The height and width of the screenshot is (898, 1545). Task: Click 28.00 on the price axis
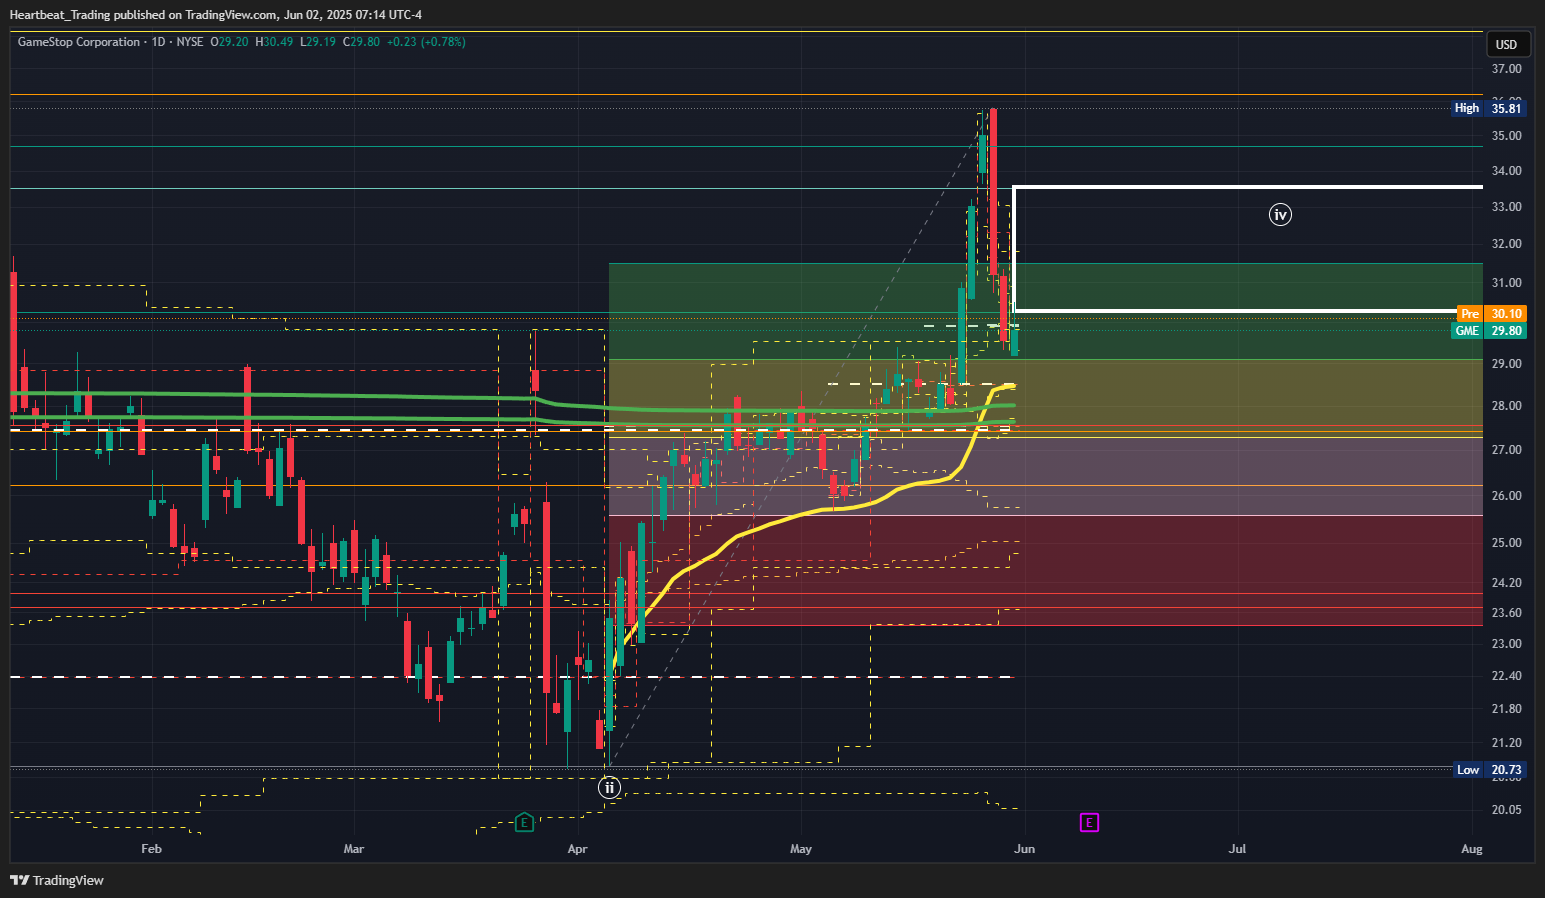pos(1507,406)
